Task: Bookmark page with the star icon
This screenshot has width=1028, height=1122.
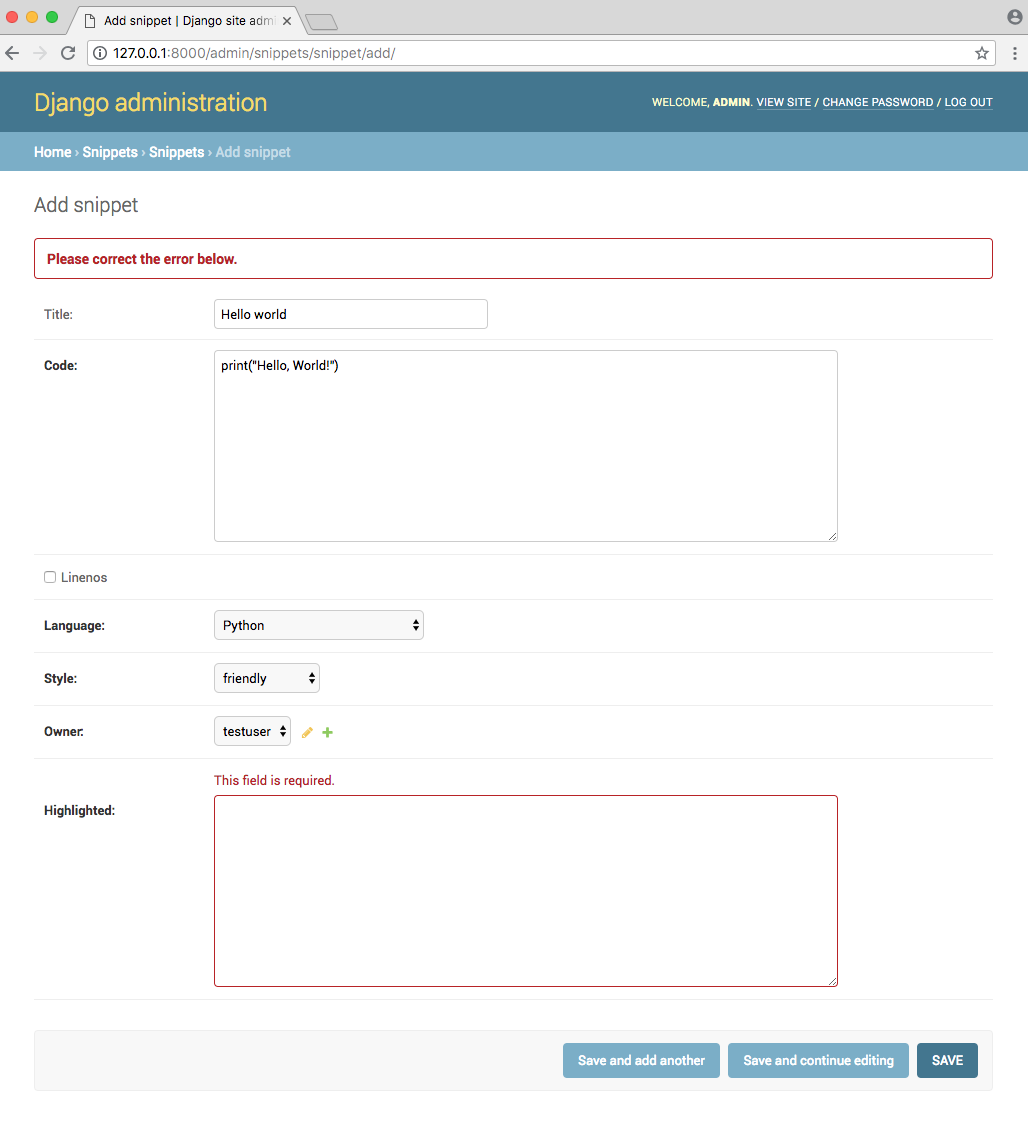Action: 982,53
